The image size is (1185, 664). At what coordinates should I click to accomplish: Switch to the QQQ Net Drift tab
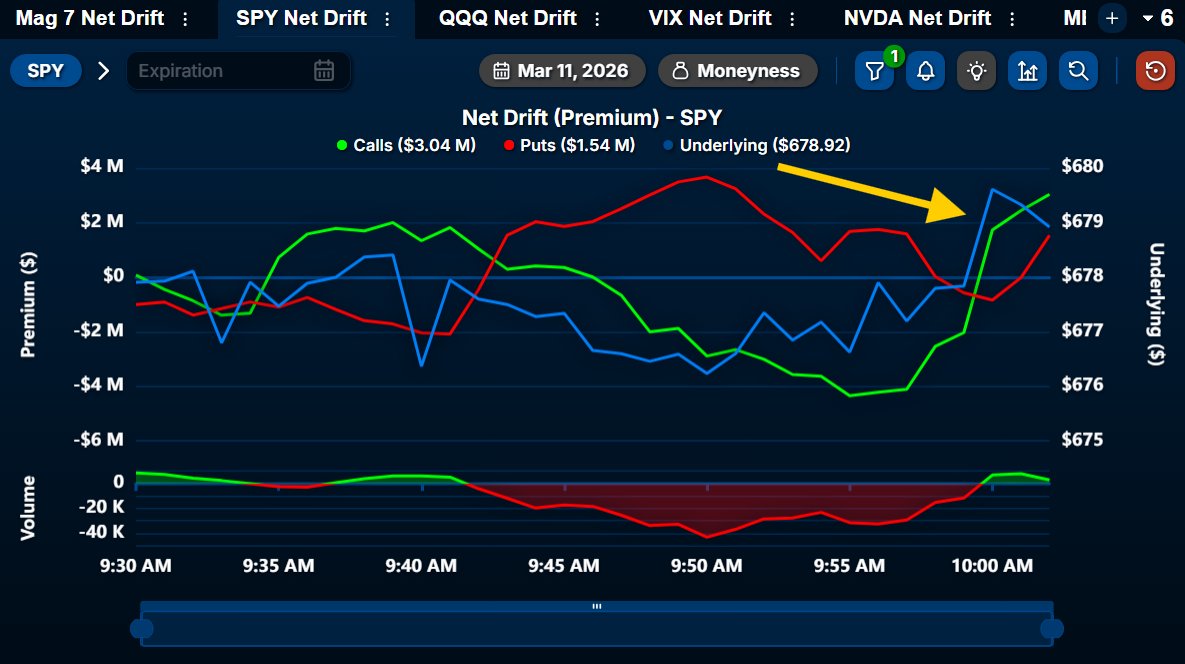(508, 18)
